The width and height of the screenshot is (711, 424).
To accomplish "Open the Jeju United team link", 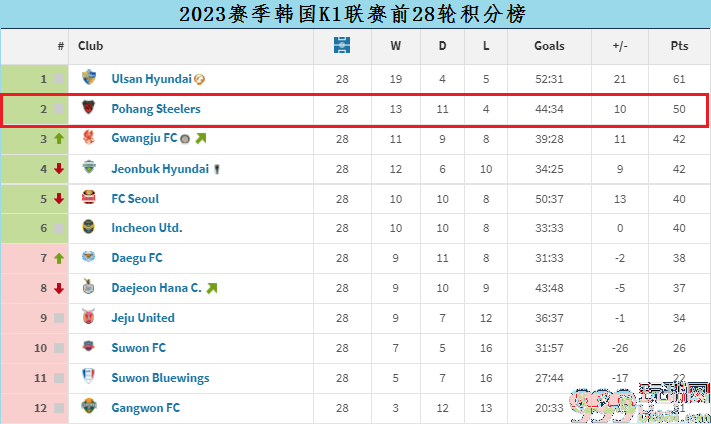I will (x=143, y=317).
